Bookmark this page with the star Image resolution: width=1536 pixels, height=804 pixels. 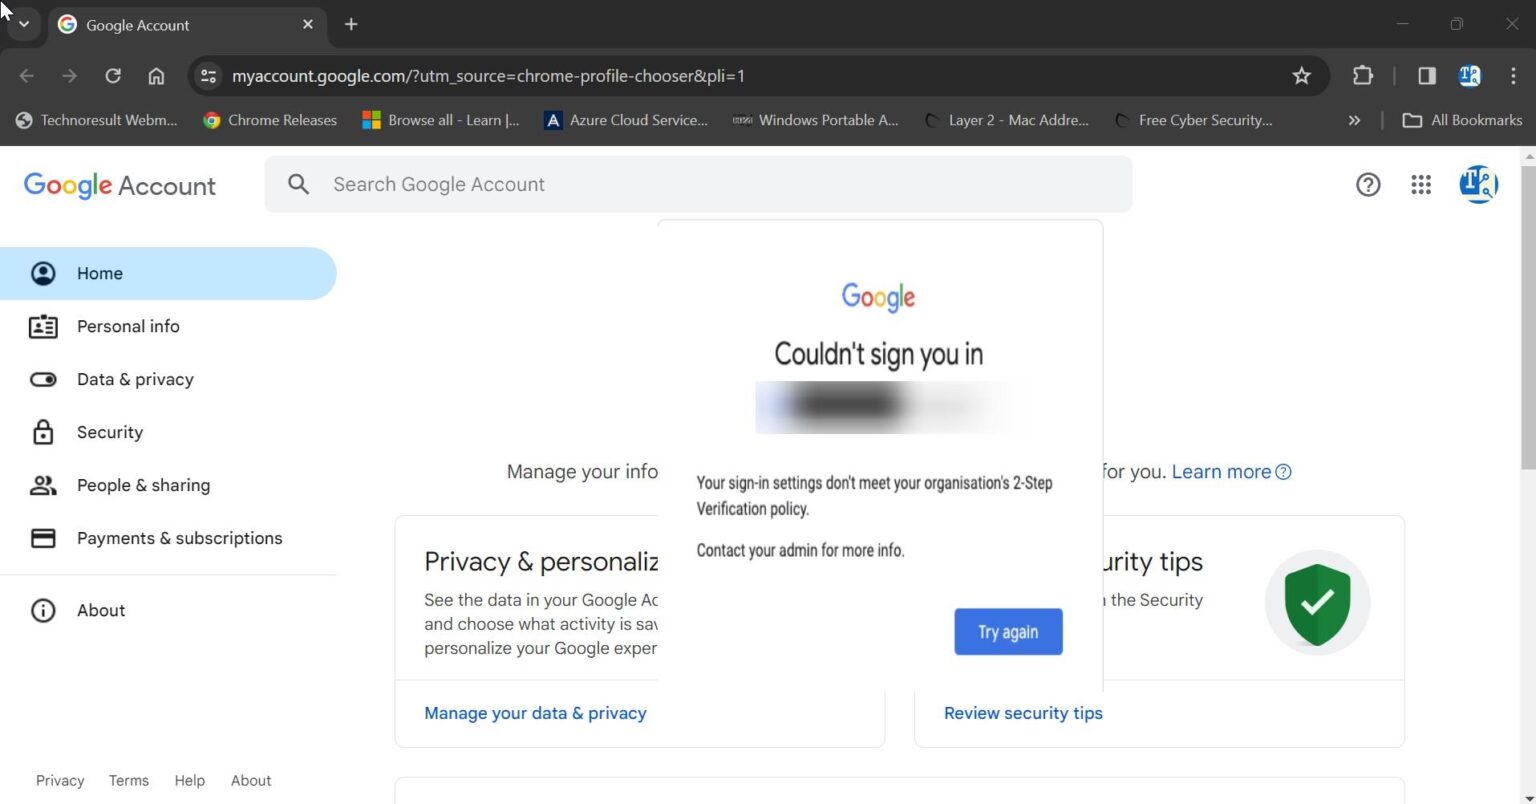(1301, 76)
